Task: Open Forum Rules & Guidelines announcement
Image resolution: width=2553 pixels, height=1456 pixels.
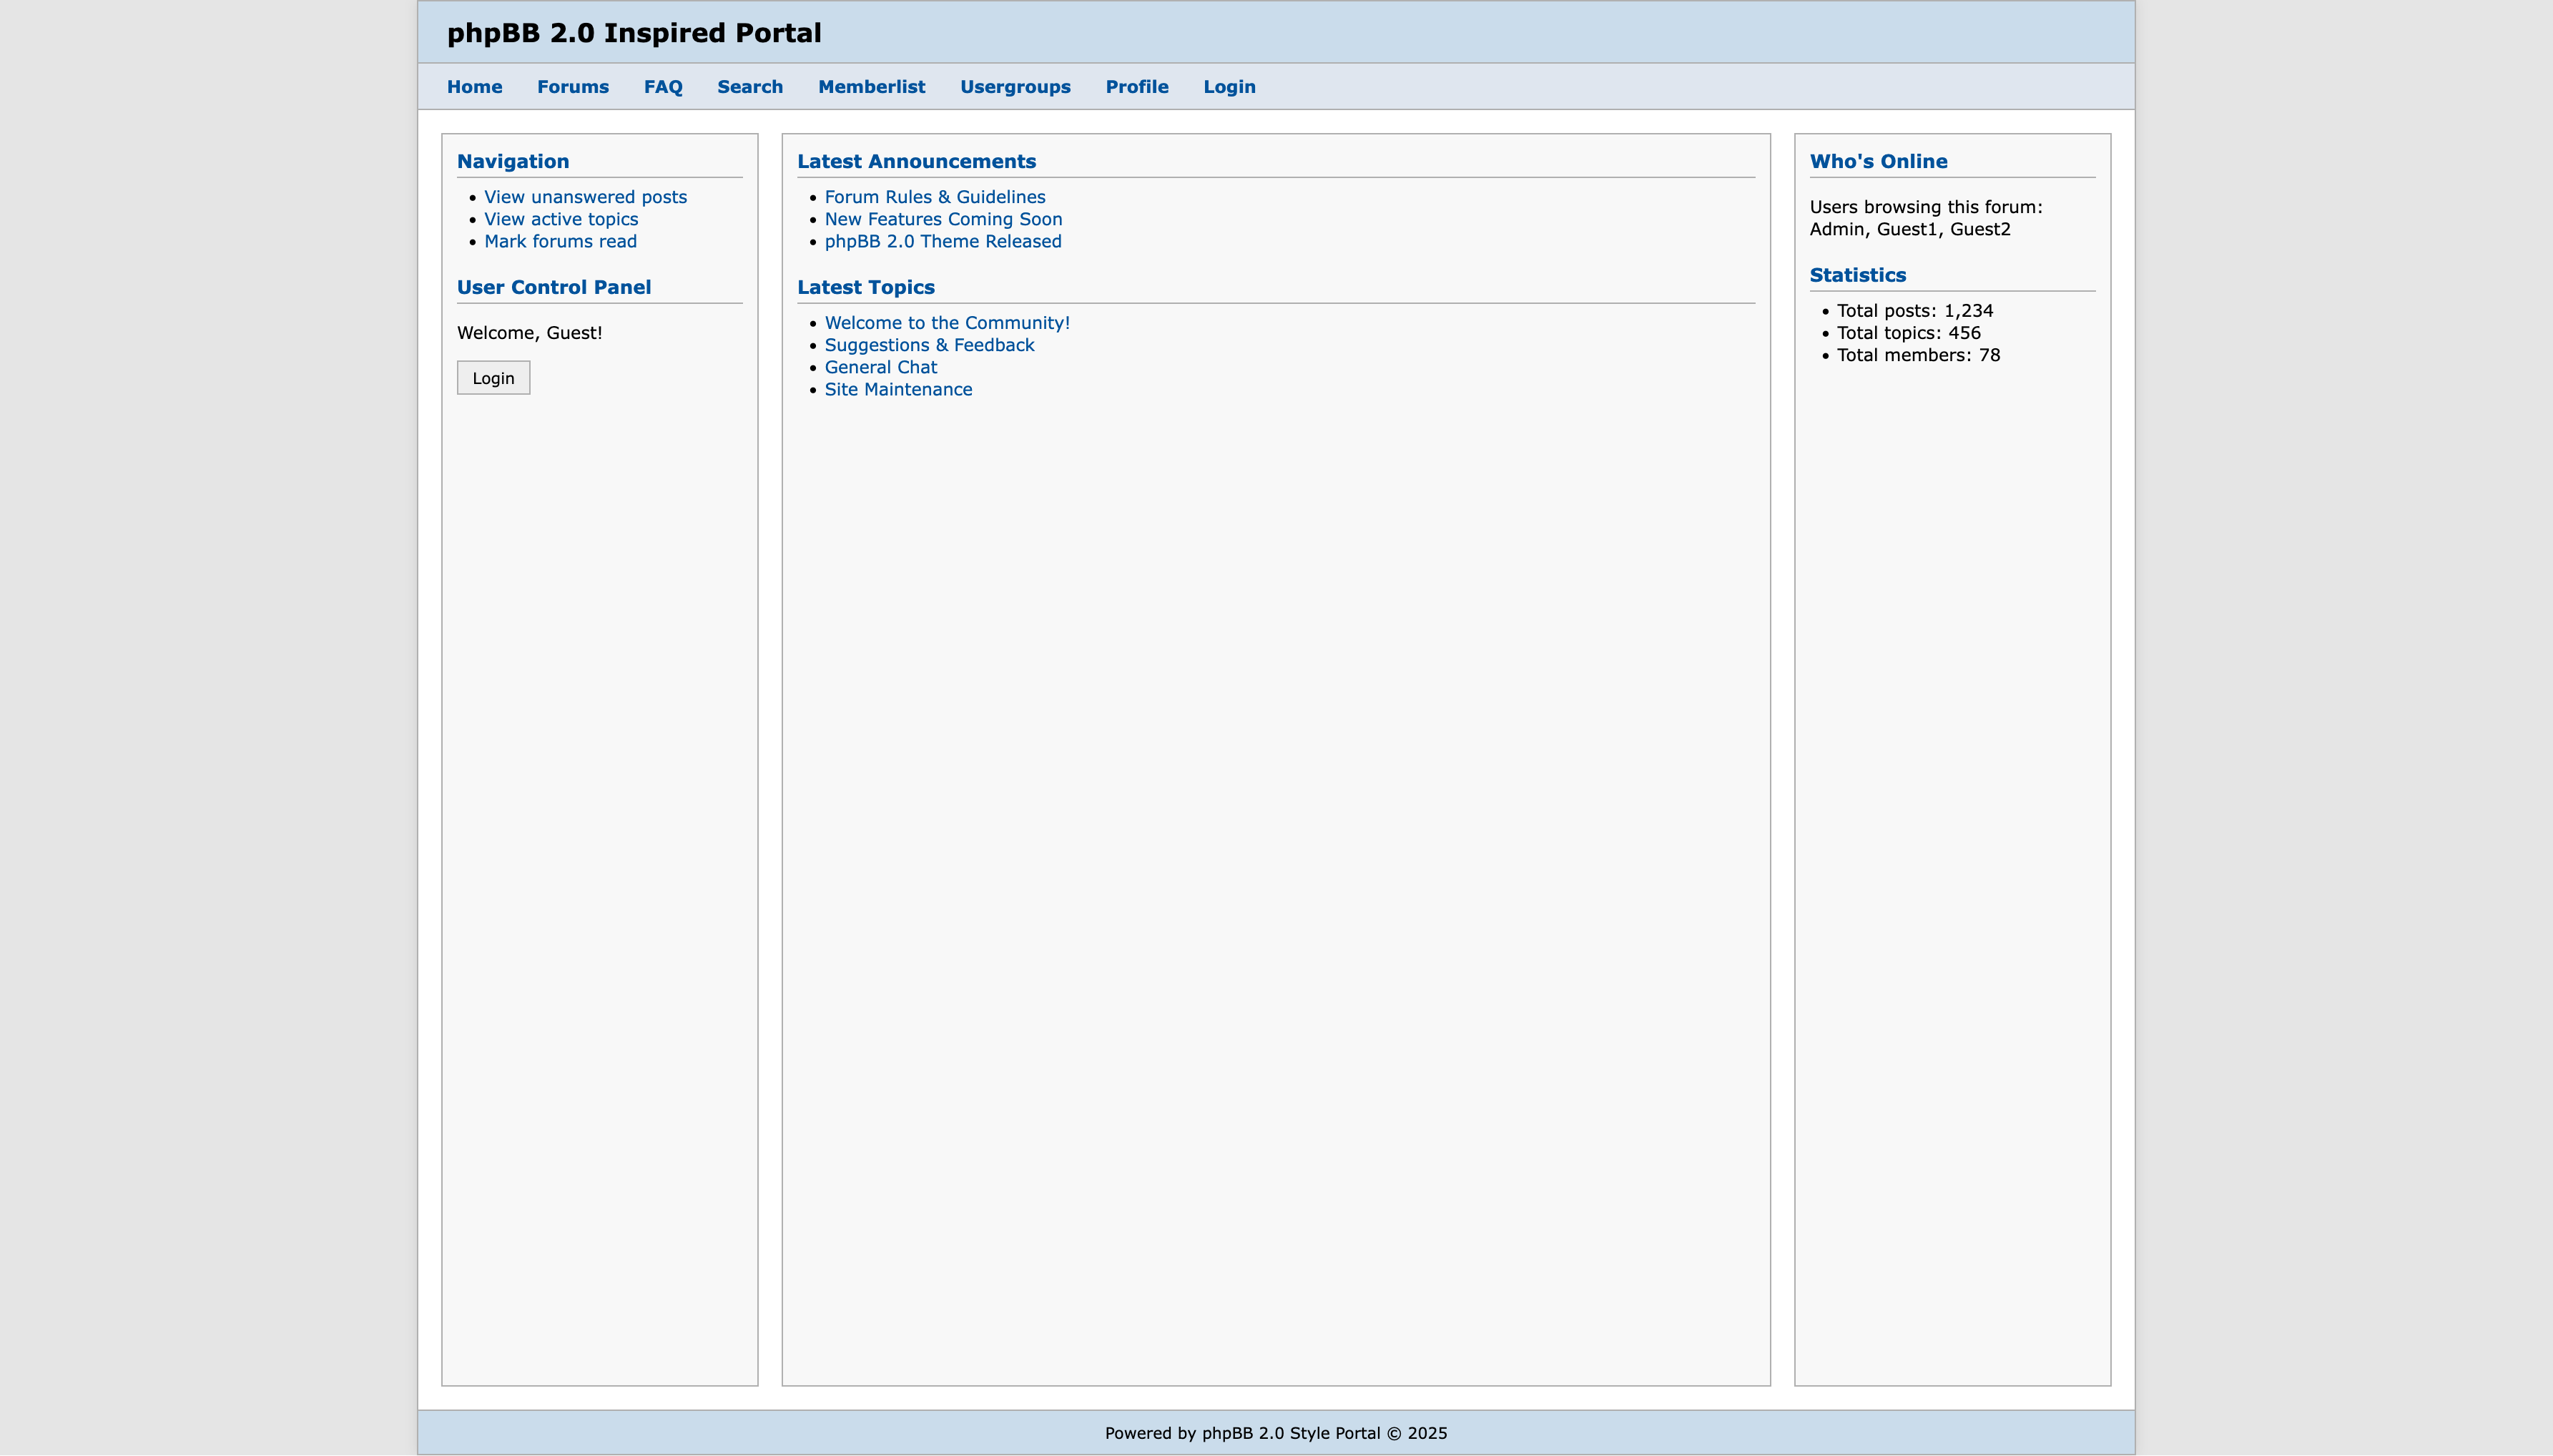Action: tap(934, 197)
